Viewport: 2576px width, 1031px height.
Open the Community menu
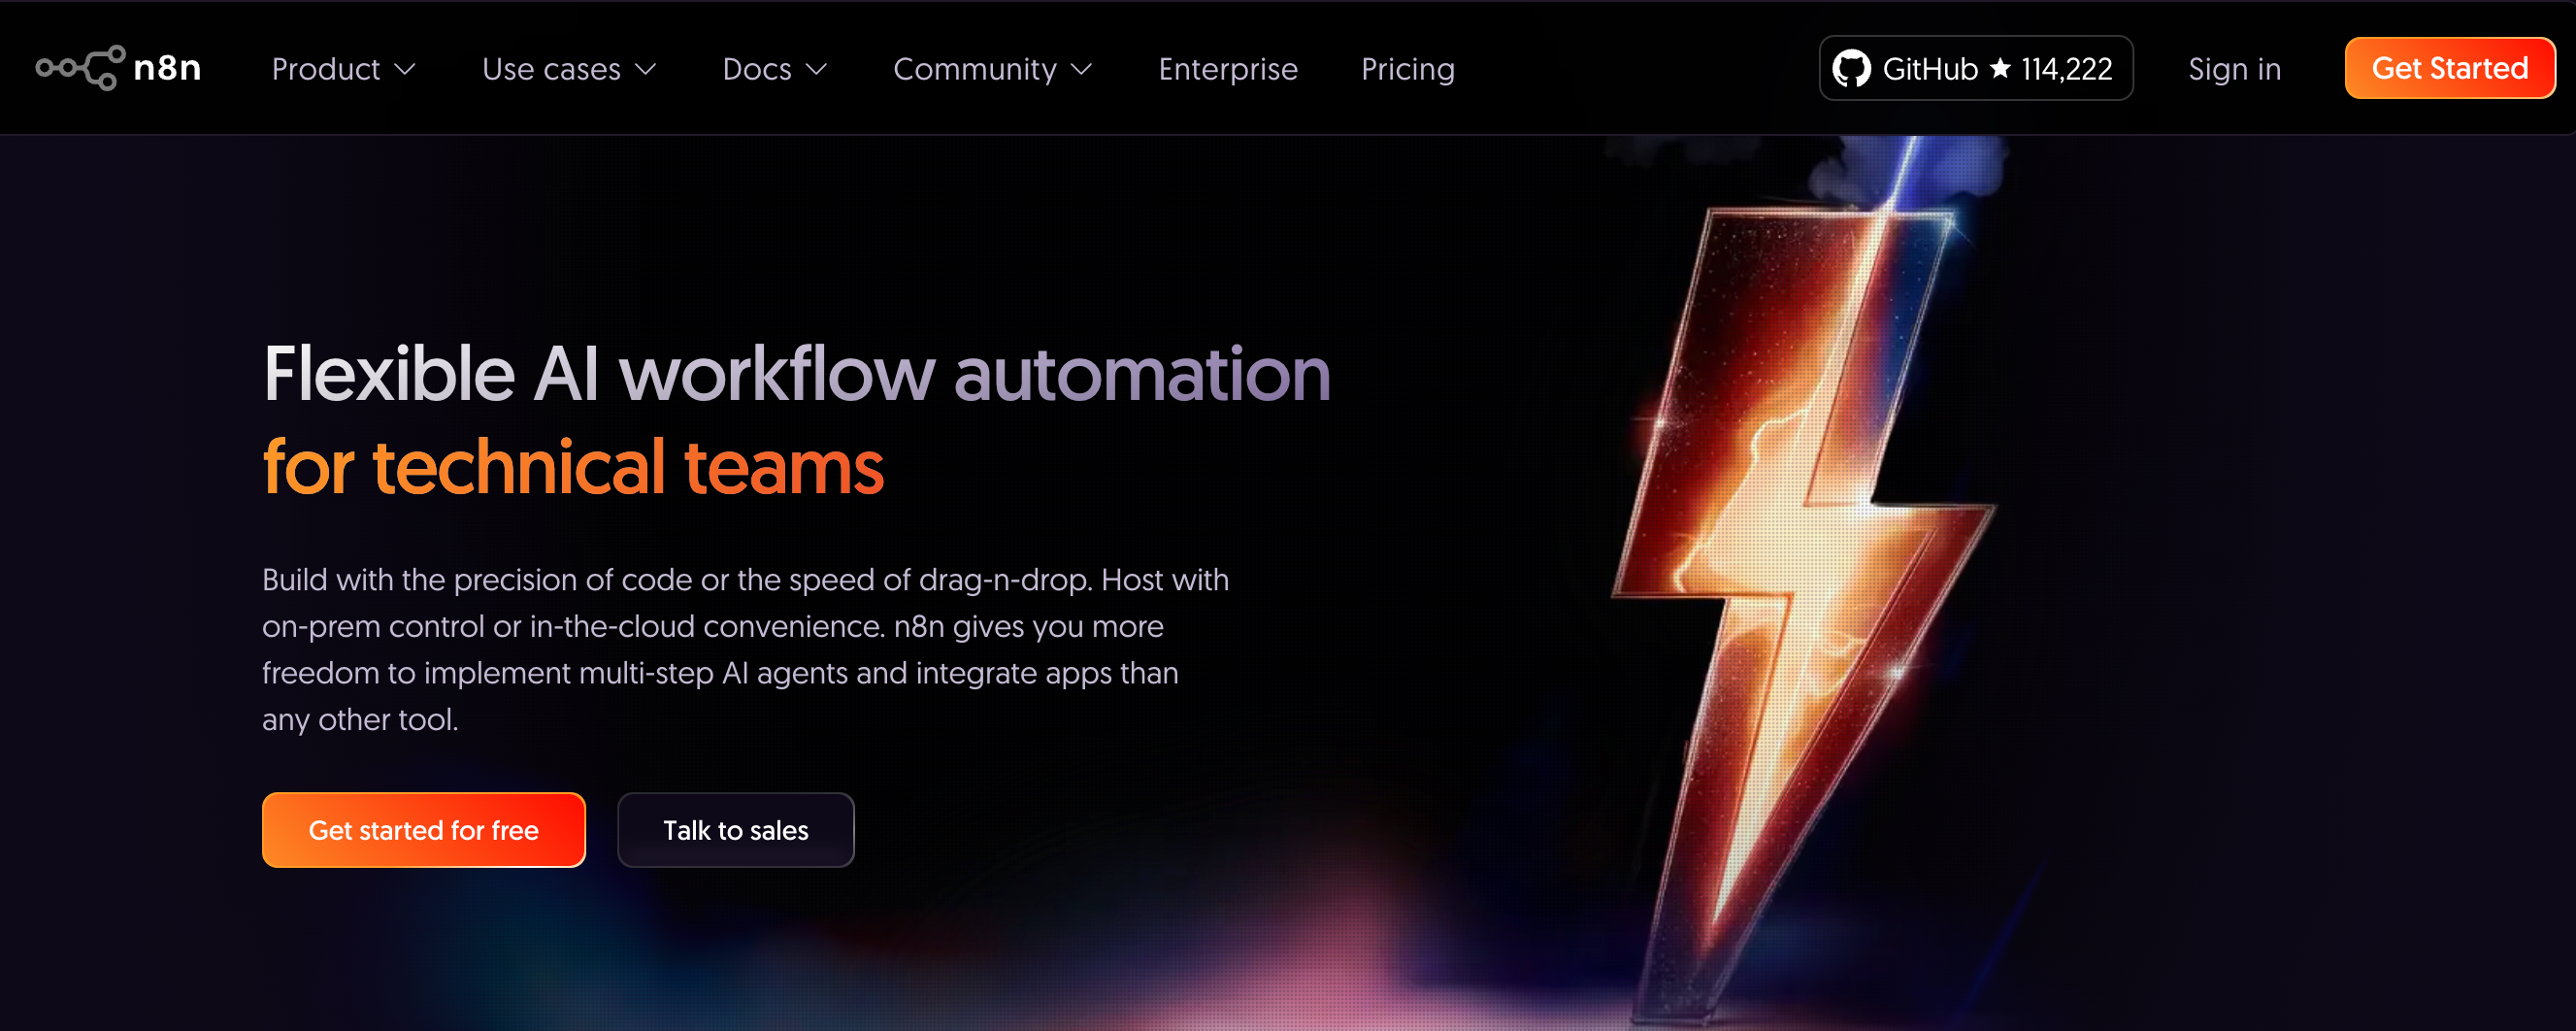click(x=993, y=69)
